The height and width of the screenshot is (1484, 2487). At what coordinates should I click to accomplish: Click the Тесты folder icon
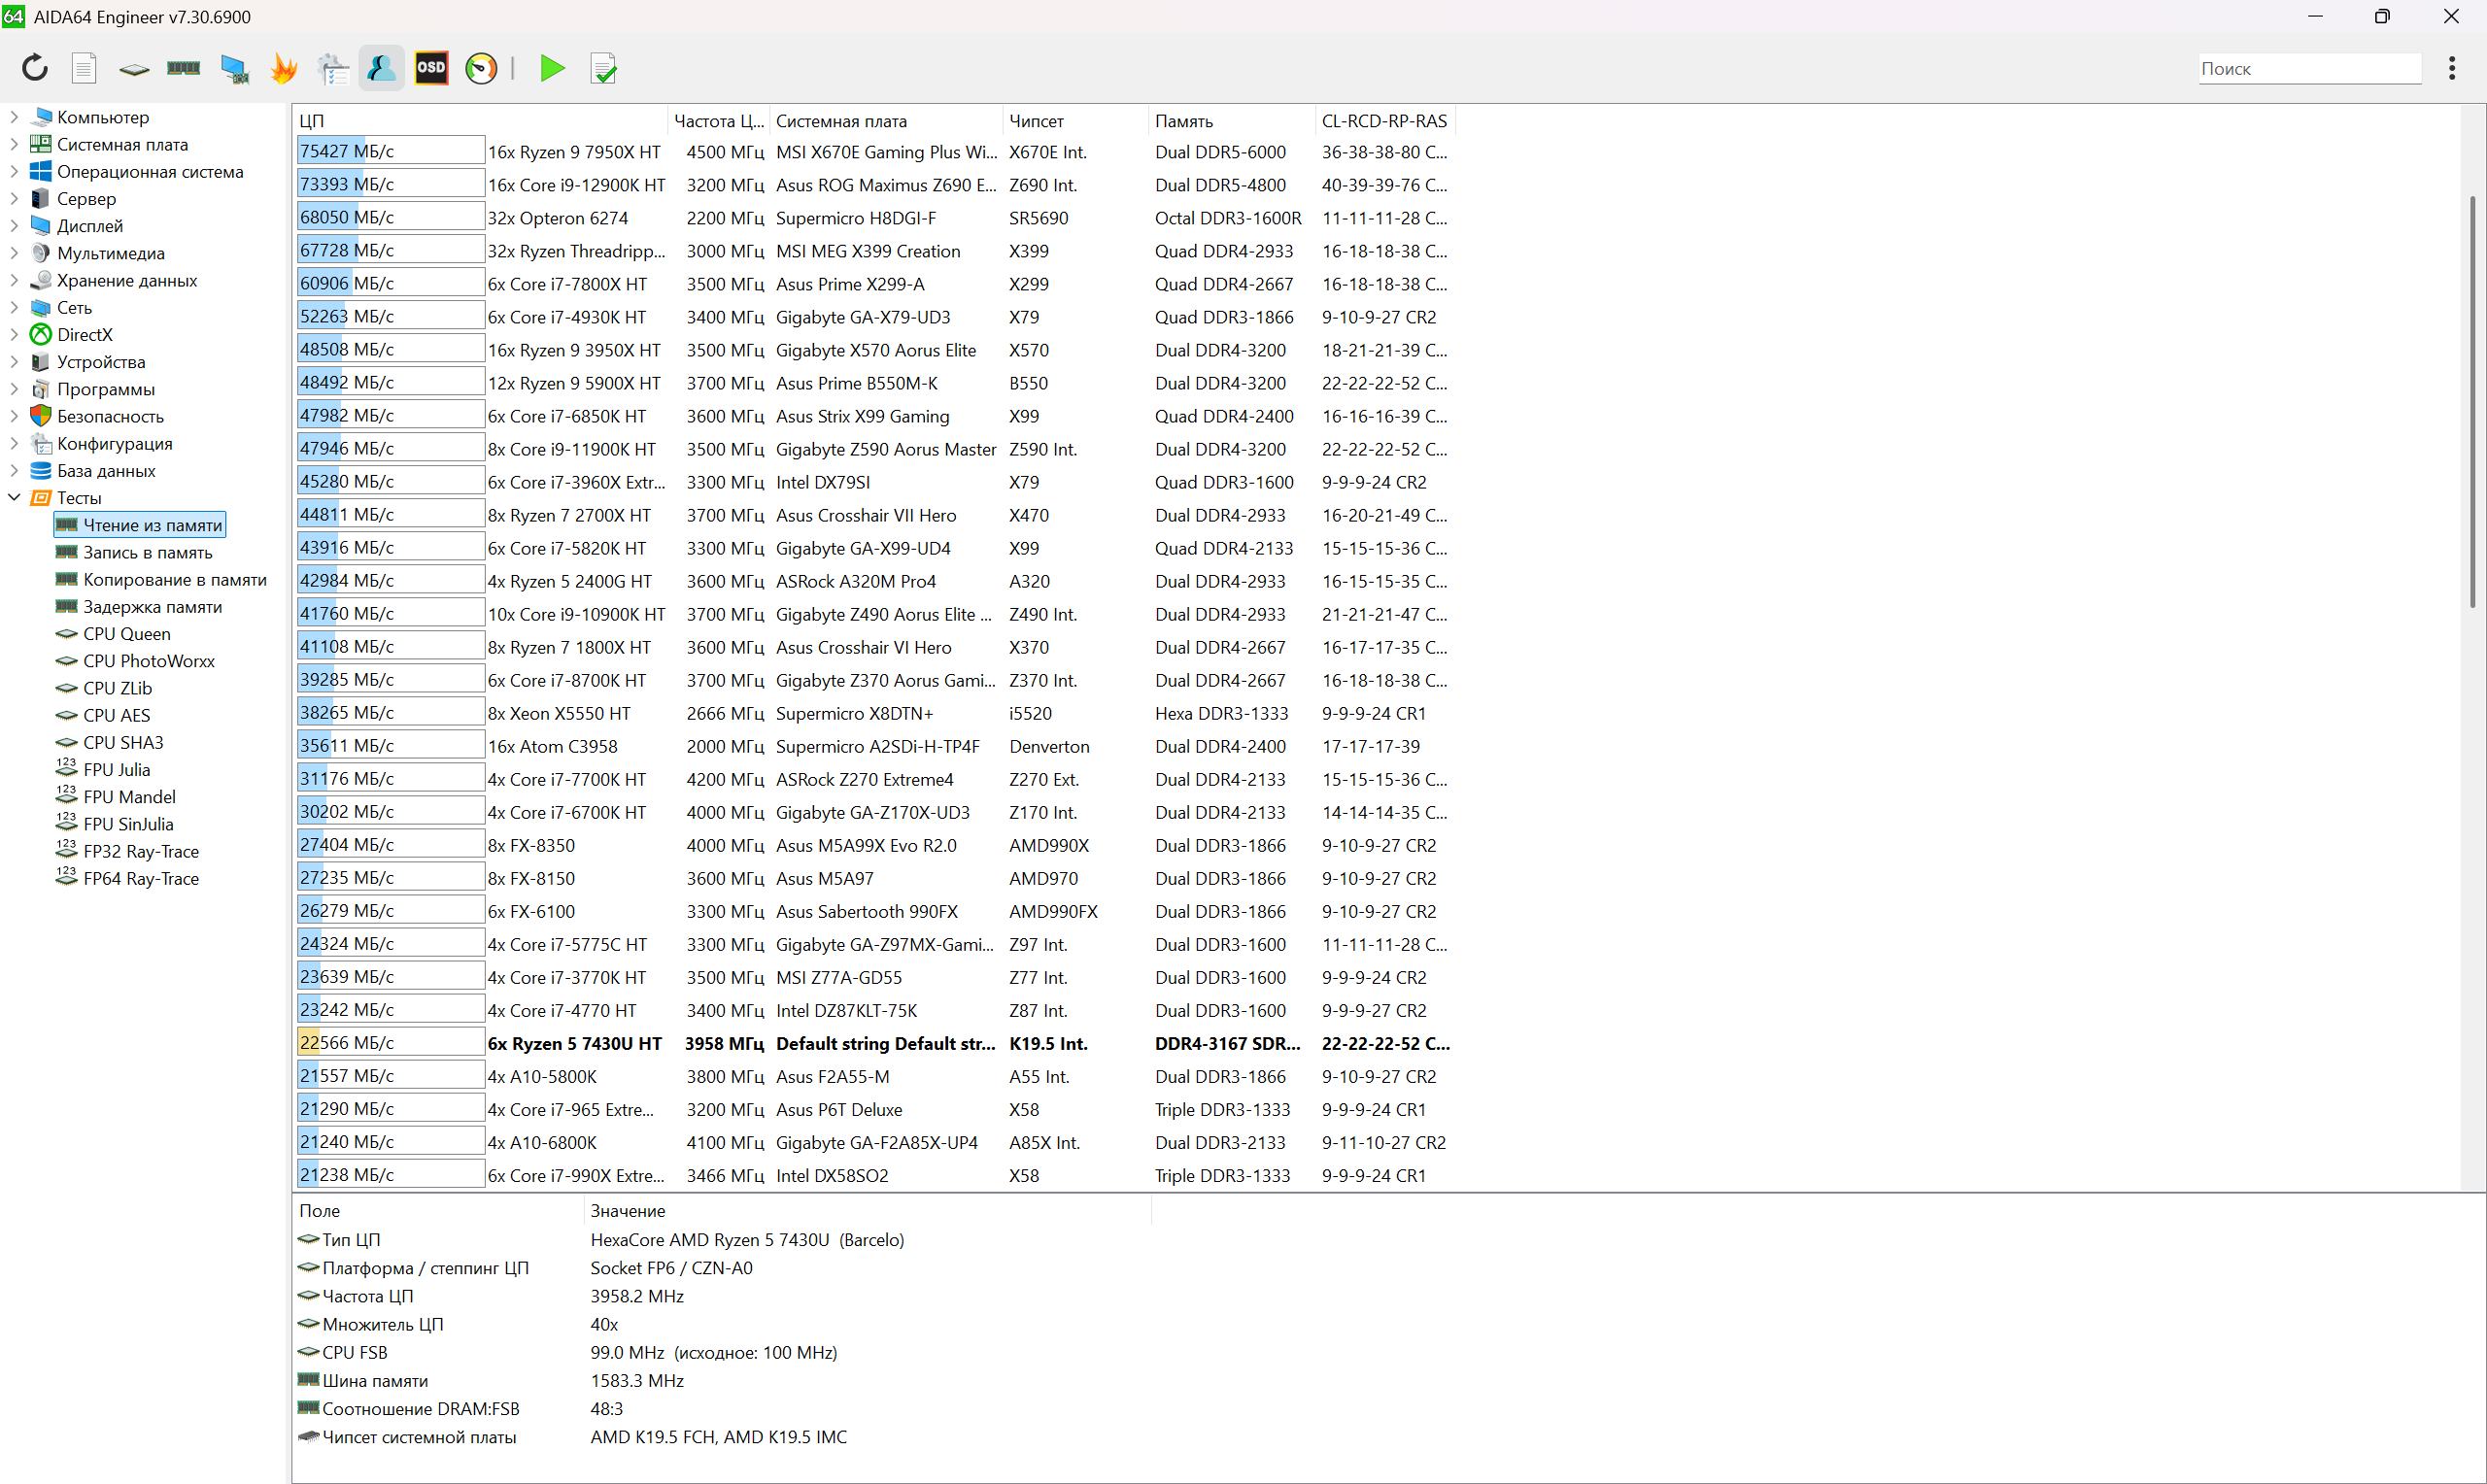pyautogui.click(x=41, y=497)
